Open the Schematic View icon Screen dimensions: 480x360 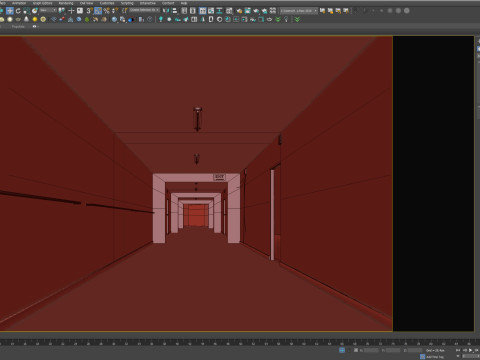[219, 11]
